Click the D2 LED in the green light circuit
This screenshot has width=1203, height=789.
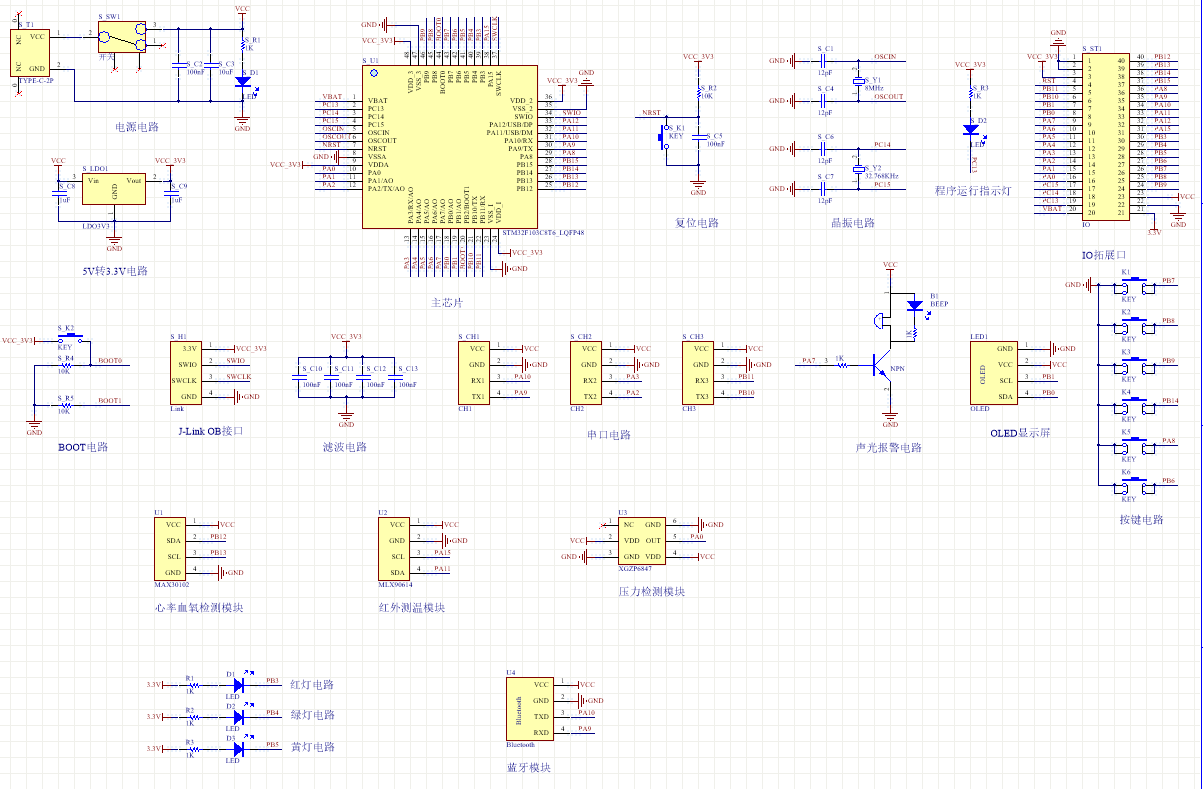click(238, 717)
